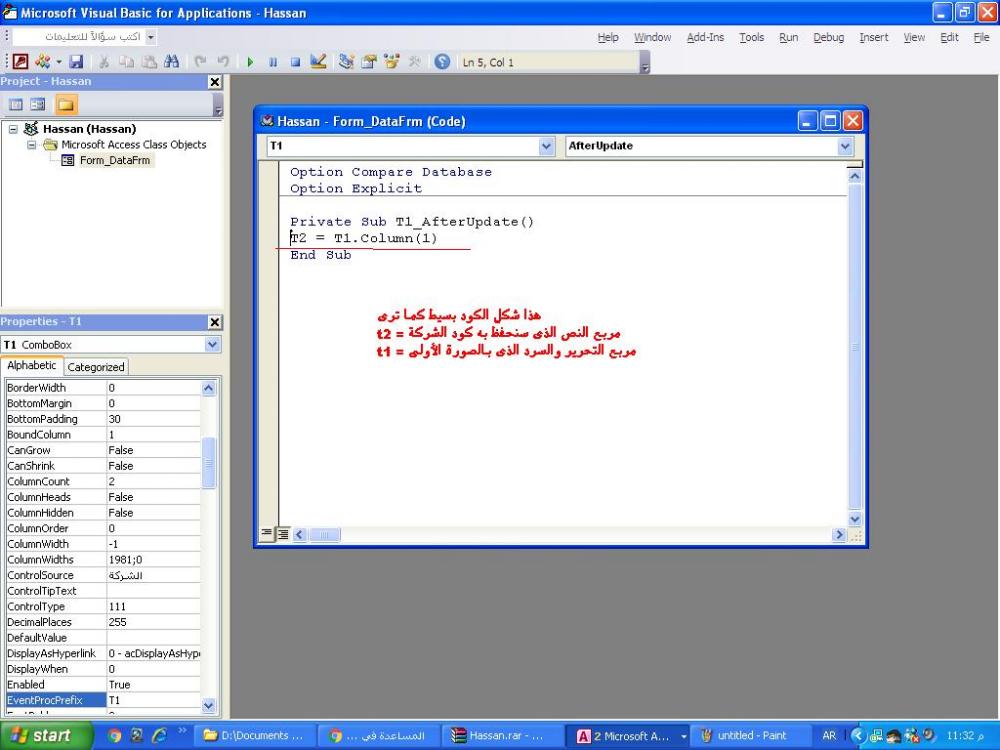
Task: Click the Reset stop icon
Action: [295, 62]
